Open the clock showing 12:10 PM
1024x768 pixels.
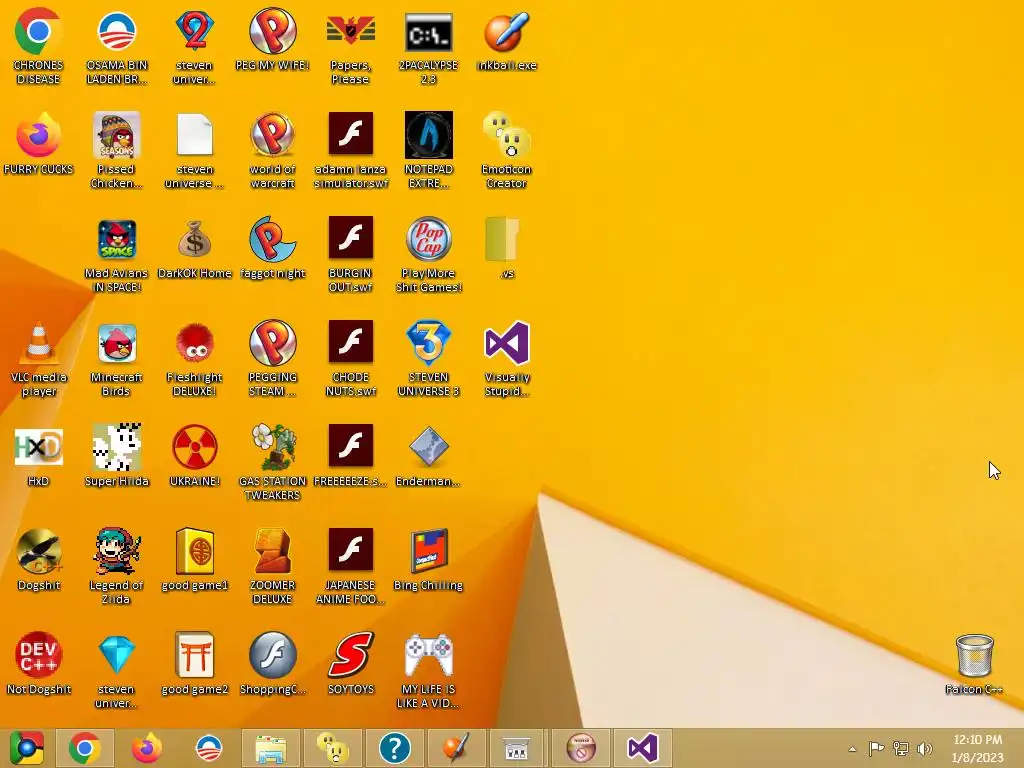978,748
